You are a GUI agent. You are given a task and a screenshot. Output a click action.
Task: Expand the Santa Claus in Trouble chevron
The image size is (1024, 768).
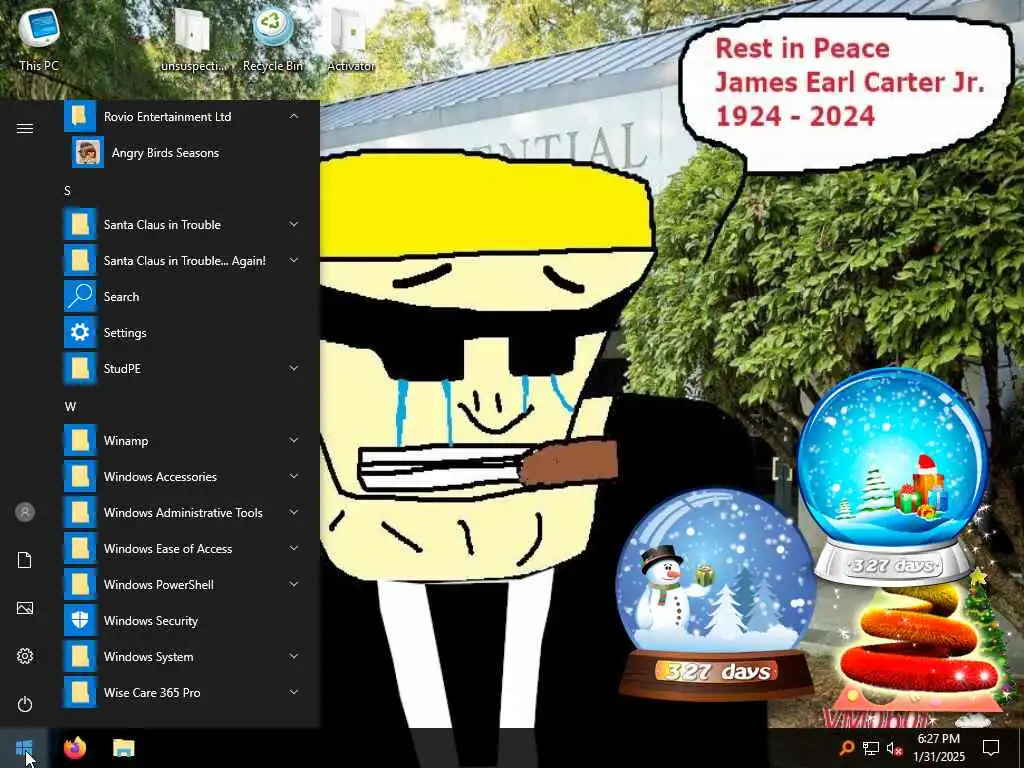[x=294, y=224]
